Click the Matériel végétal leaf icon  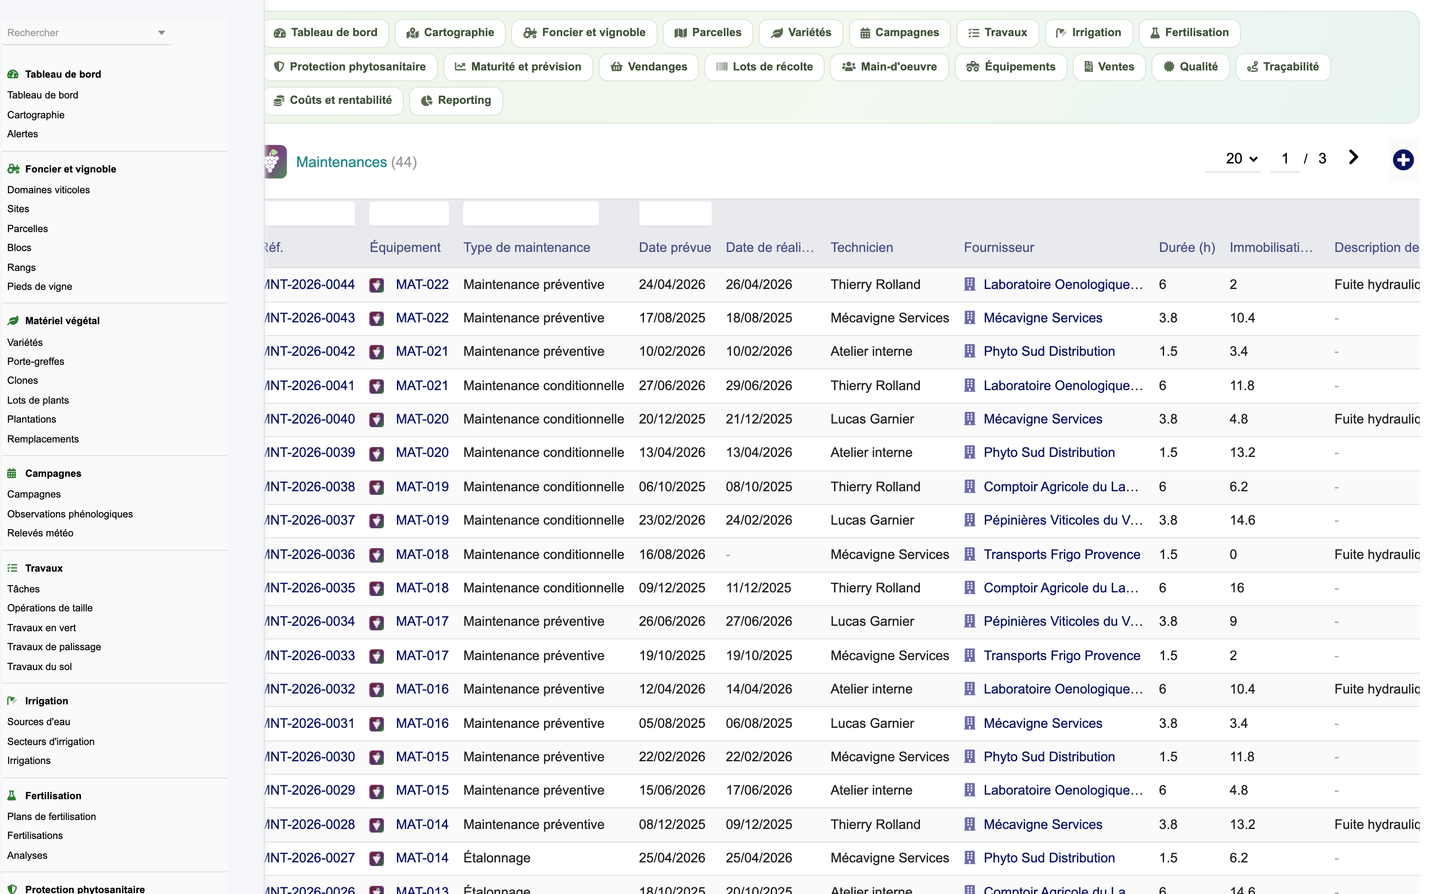(13, 321)
